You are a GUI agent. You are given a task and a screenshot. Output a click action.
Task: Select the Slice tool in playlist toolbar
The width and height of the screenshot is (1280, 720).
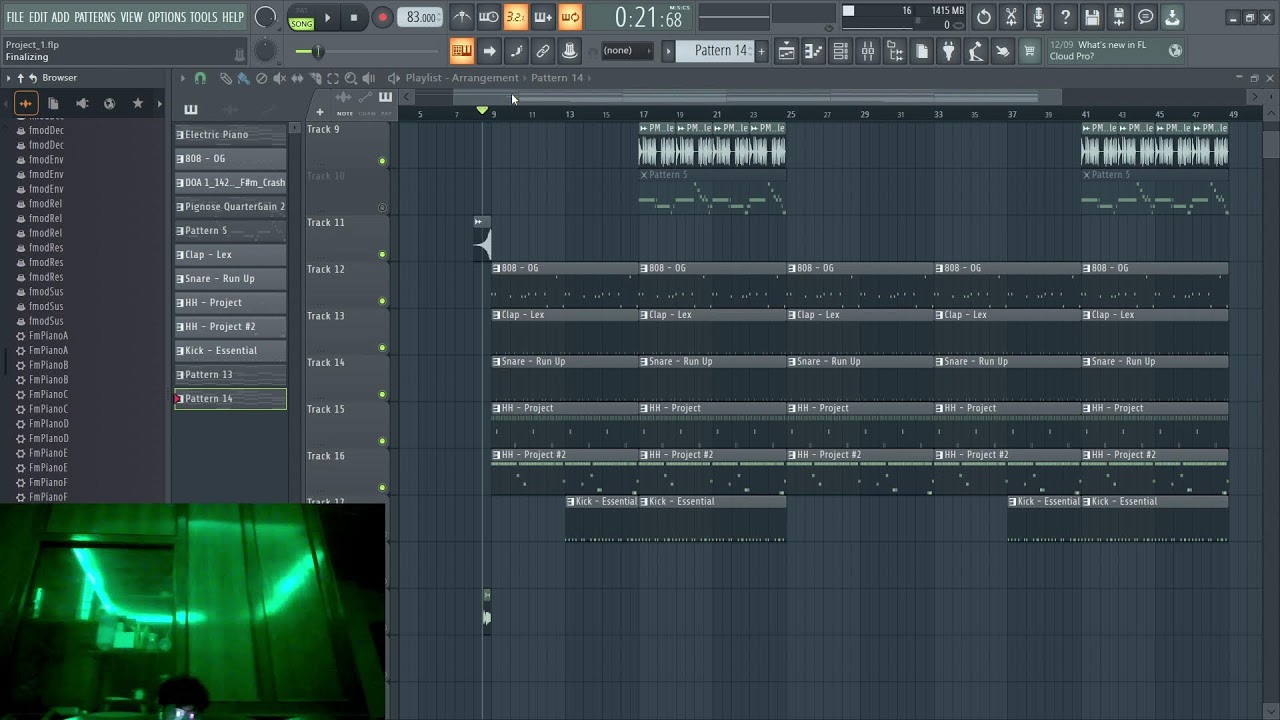click(x=315, y=78)
